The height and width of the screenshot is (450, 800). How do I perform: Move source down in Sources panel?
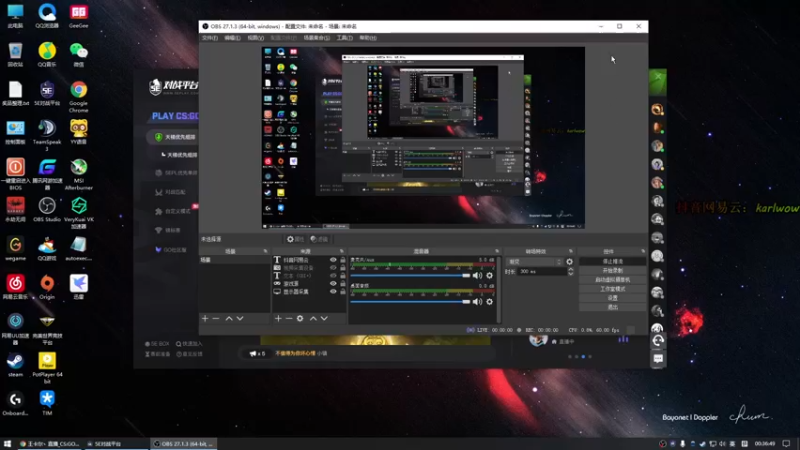tap(324, 318)
